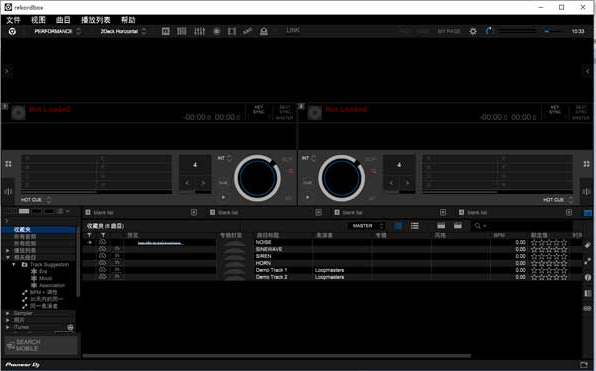Screen dimensions: 596x371
Task: Click the waveform icon right of deck 2
Action: (x=586, y=191)
